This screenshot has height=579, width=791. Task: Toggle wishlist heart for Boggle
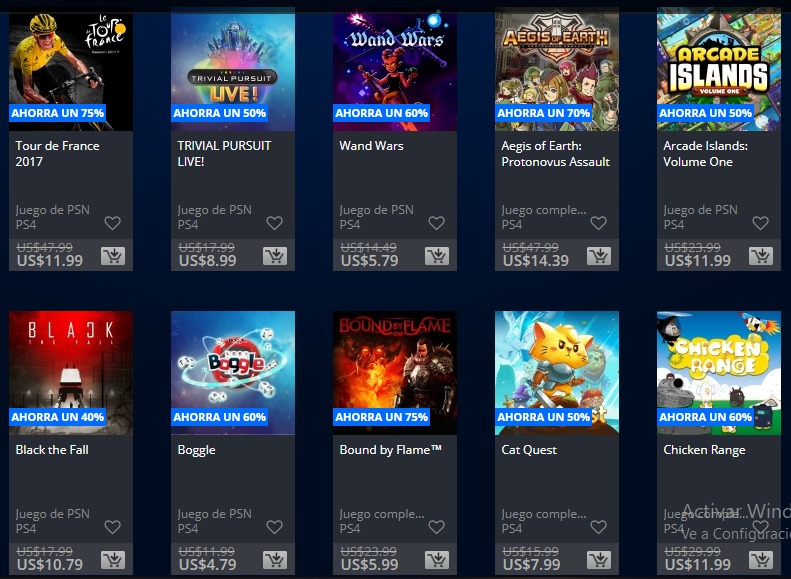(x=274, y=527)
